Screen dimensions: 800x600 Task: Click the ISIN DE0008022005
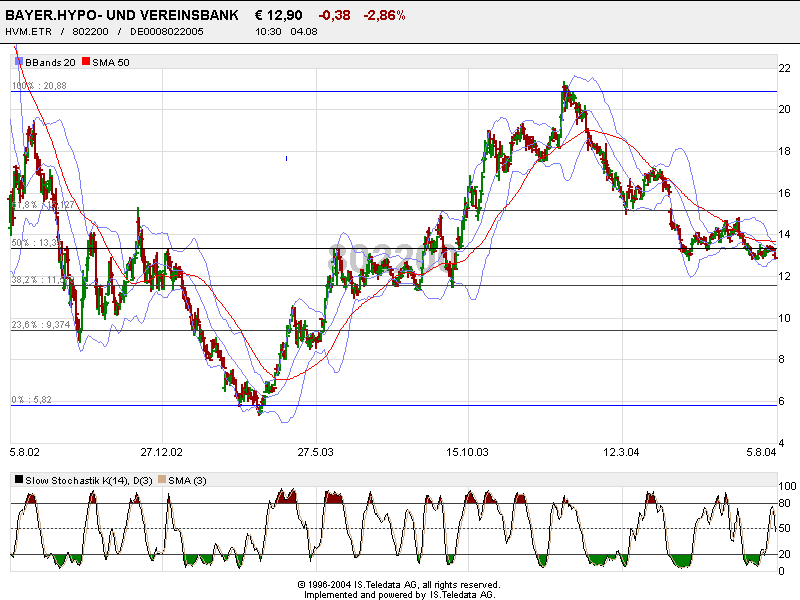pos(167,32)
